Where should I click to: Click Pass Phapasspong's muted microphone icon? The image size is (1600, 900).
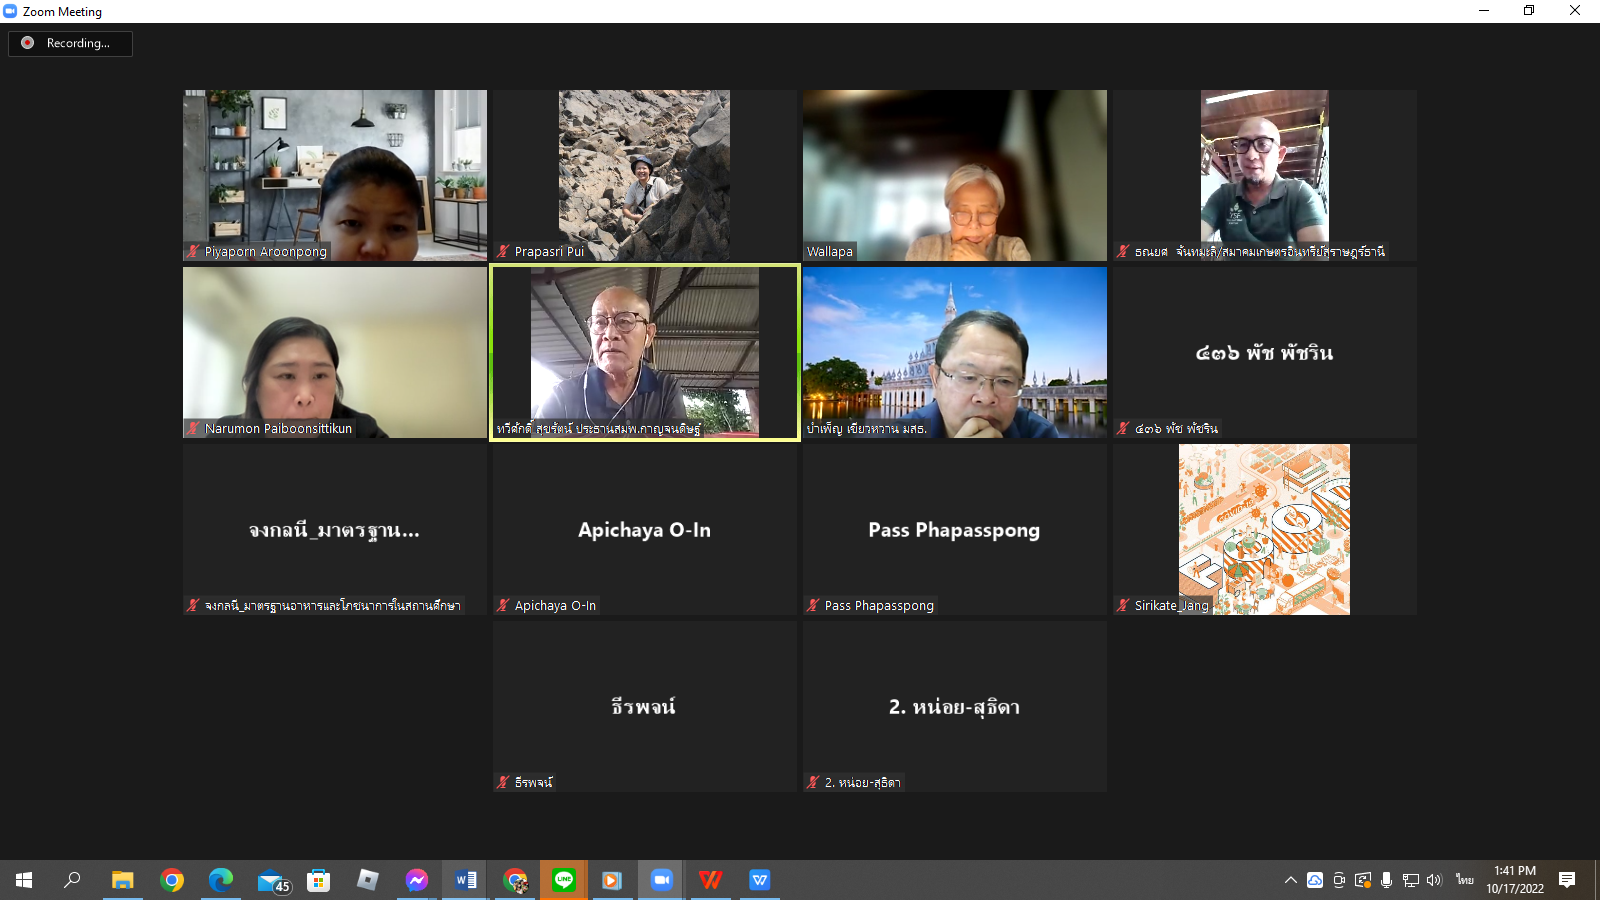[x=813, y=606]
